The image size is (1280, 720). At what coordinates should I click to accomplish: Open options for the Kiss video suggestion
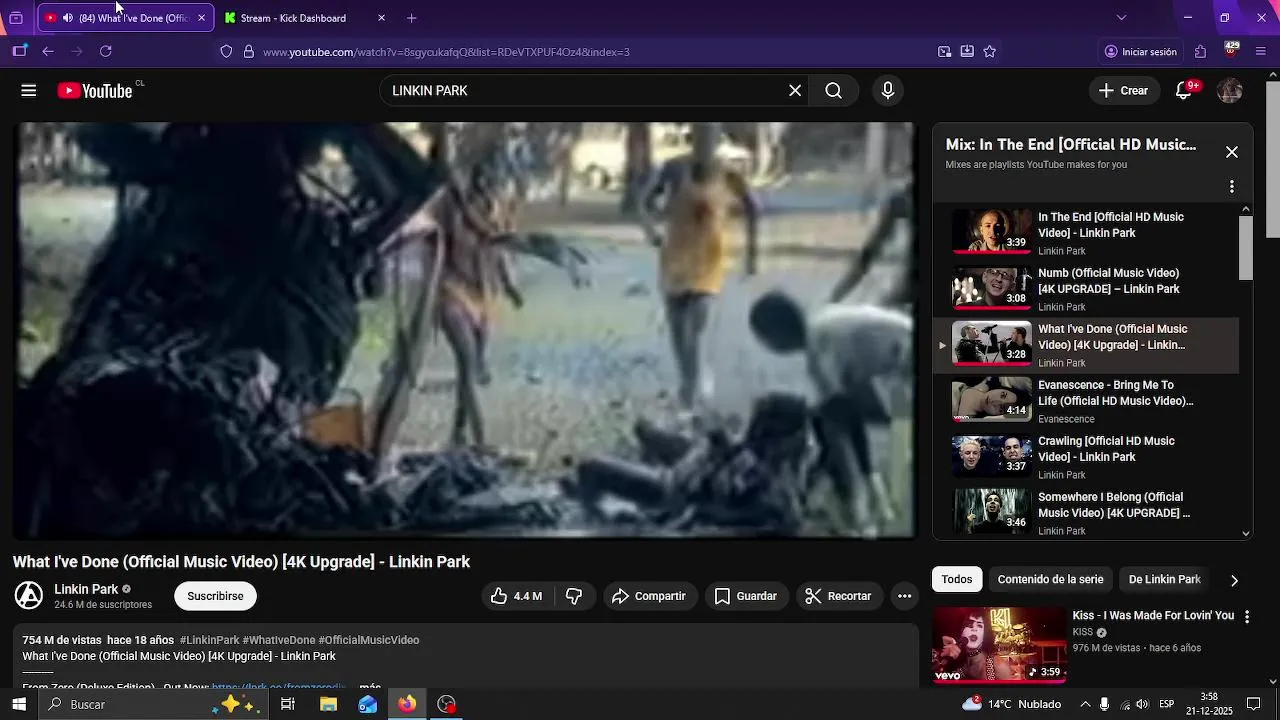point(1247,617)
